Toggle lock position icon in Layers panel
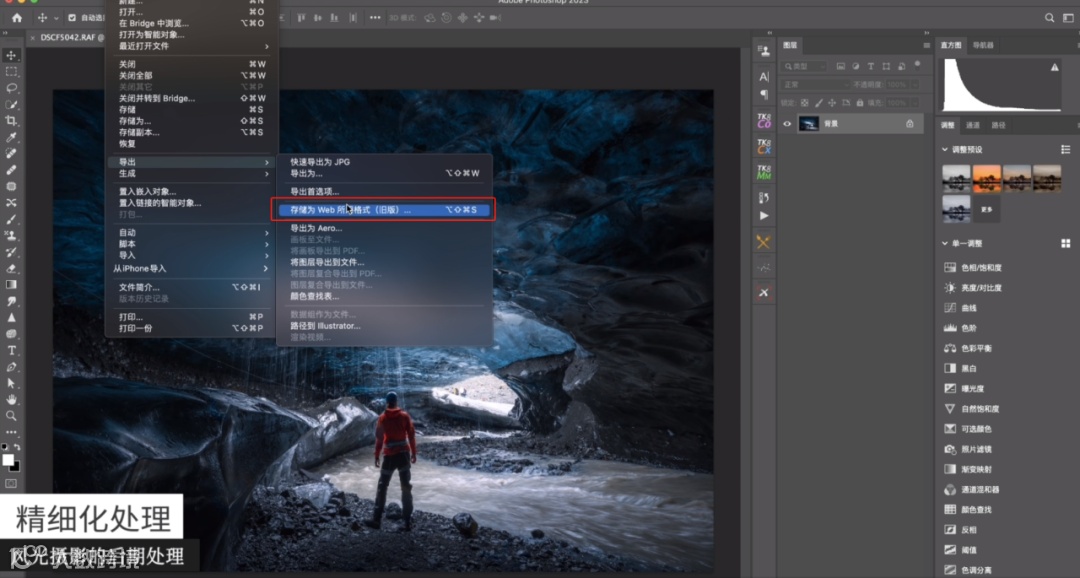 (x=832, y=103)
